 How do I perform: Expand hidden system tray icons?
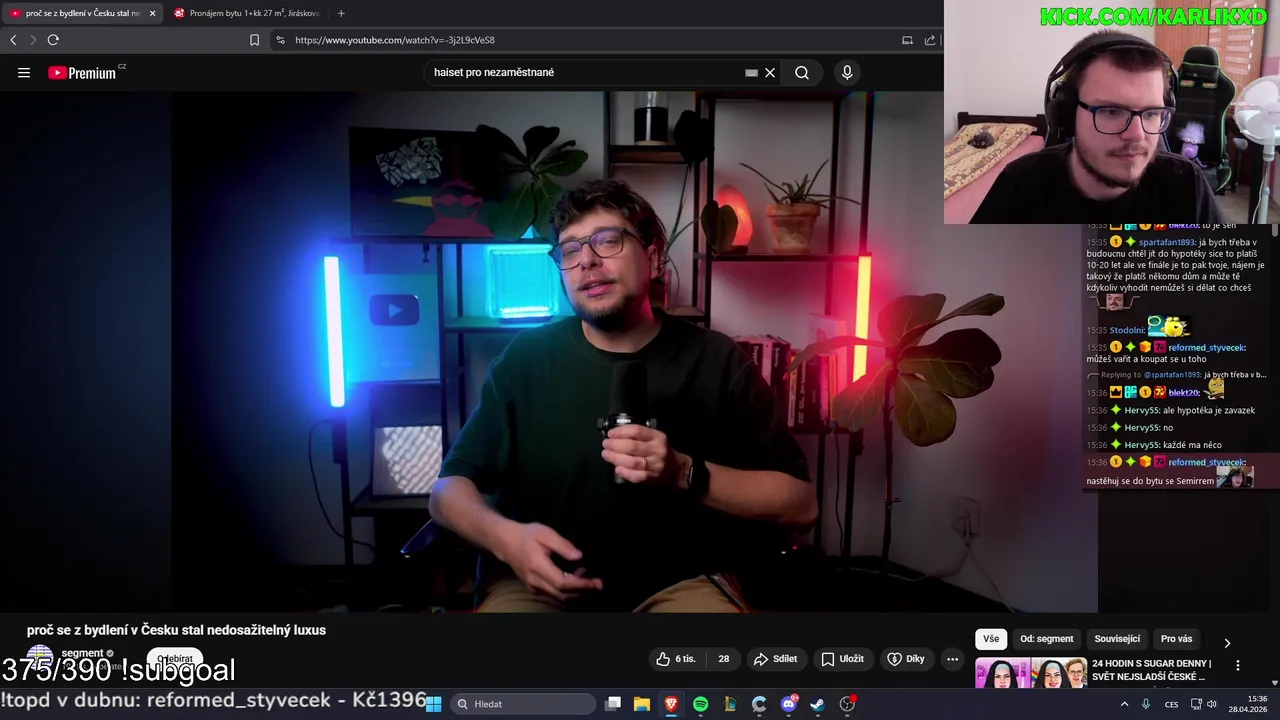pyautogui.click(x=1124, y=704)
